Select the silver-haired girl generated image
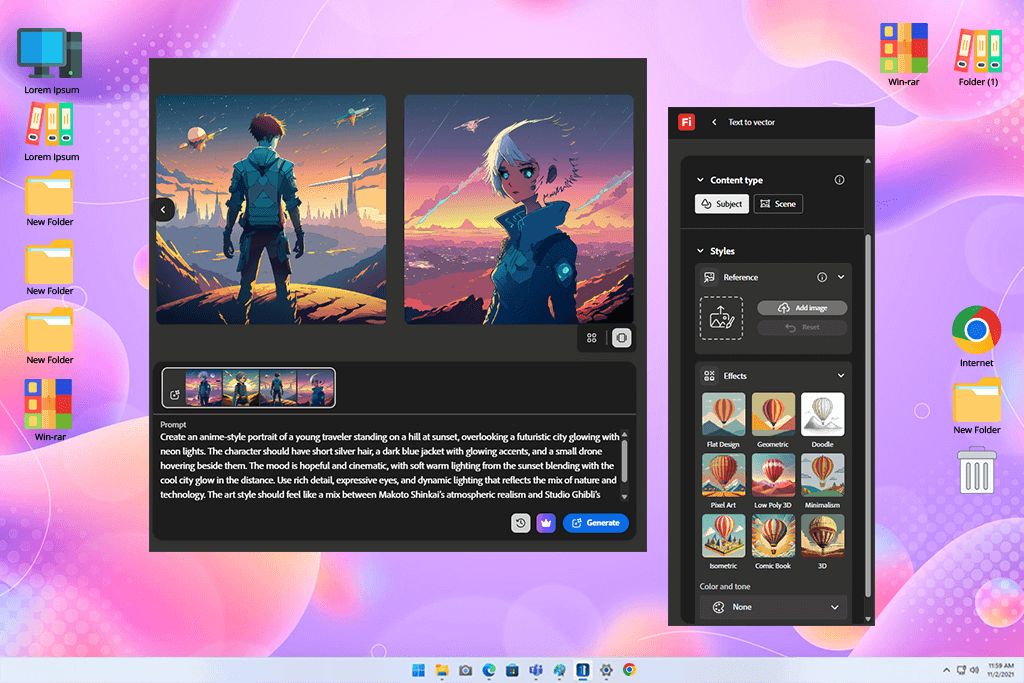The height and width of the screenshot is (683, 1024). coord(519,210)
